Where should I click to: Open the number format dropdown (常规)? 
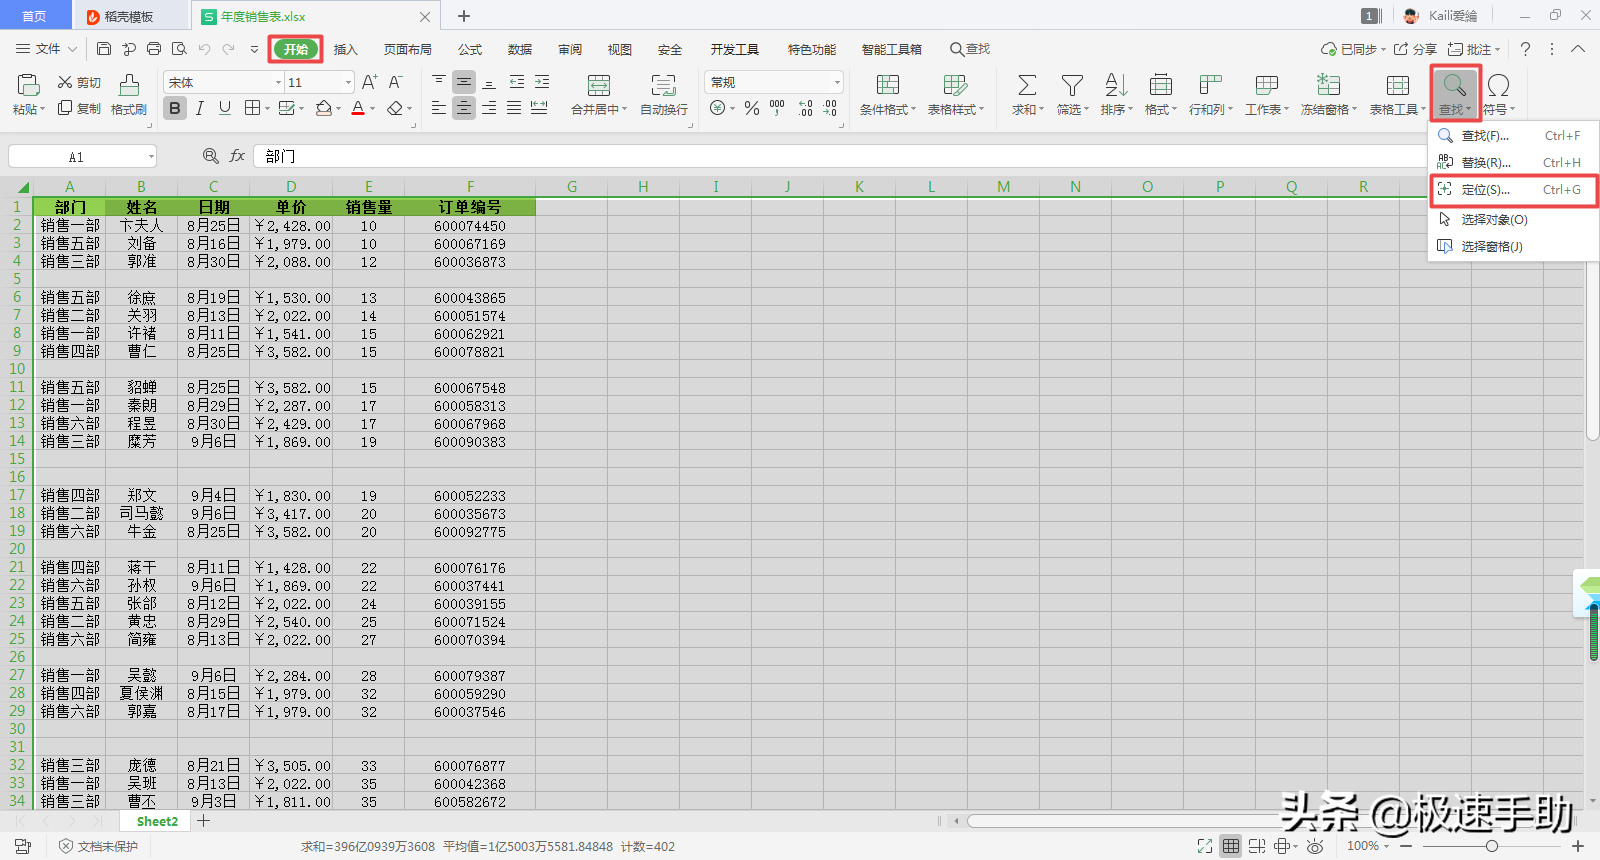click(837, 82)
